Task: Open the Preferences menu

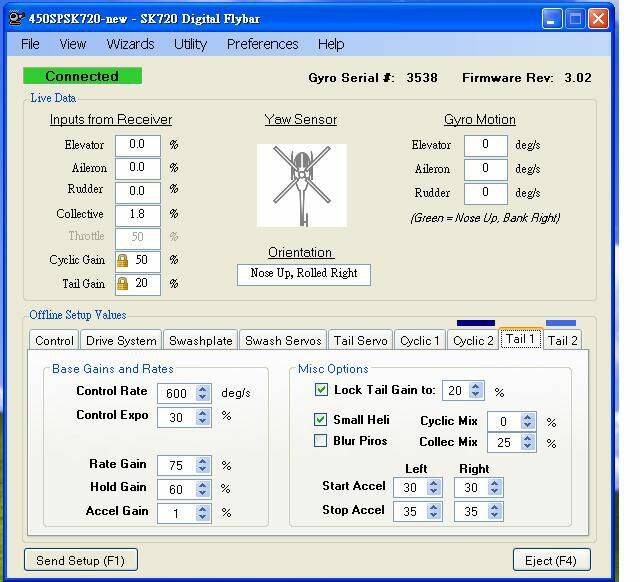Action: 262,44
